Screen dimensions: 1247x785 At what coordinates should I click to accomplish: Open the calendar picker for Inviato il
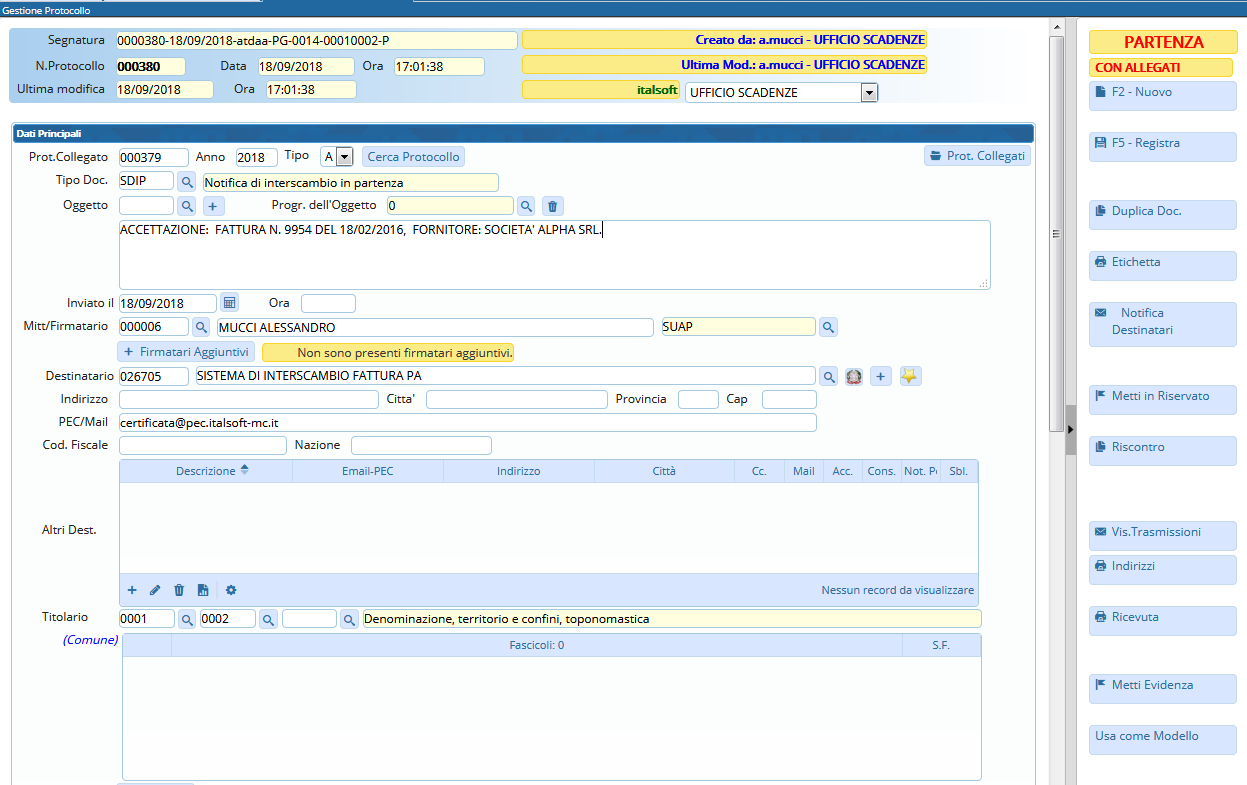(x=229, y=303)
